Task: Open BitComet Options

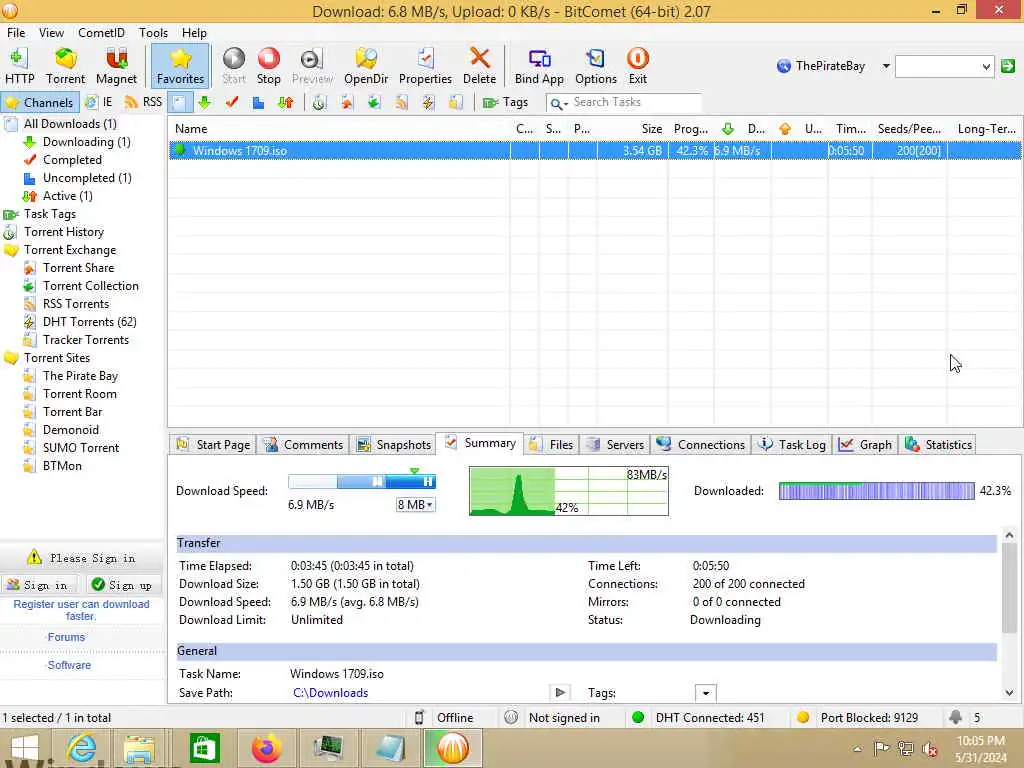Action: point(596,65)
